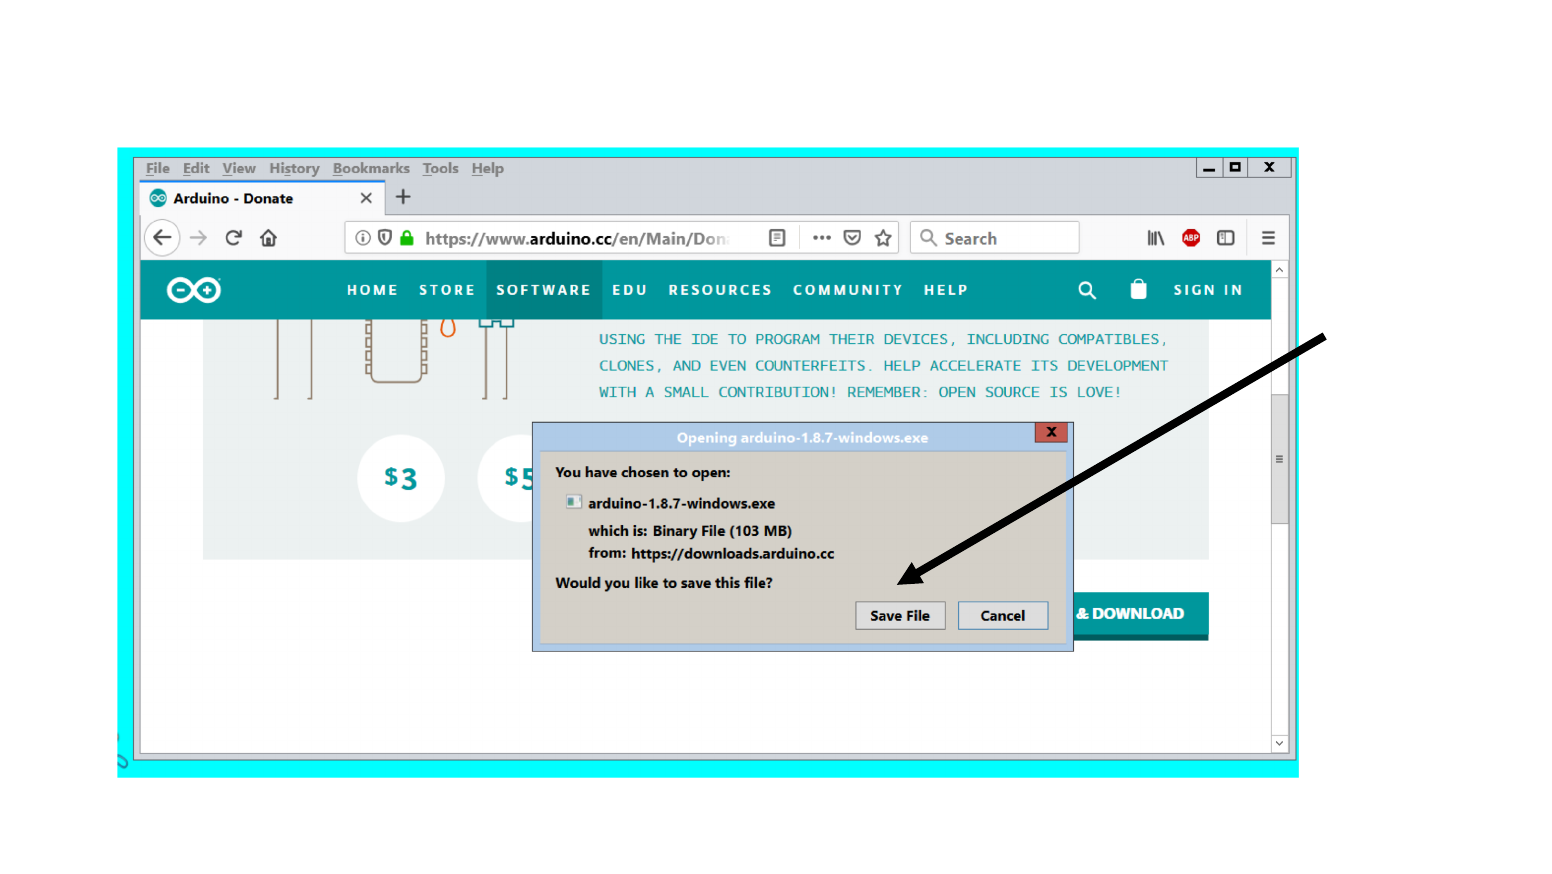
Task: Click the https://downloads.arduino.cc source text
Action: (732, 554)
